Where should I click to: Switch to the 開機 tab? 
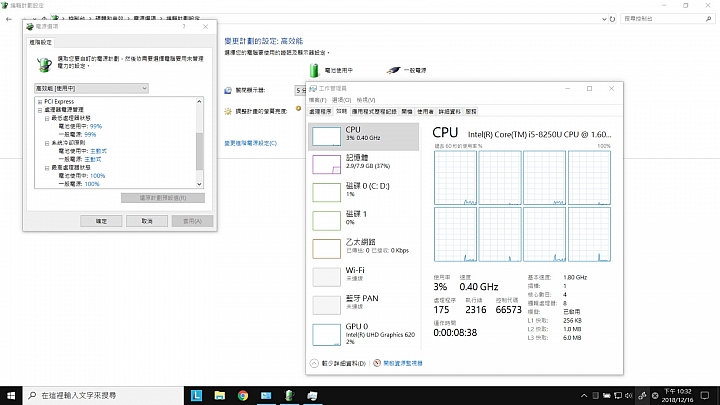[407, 112]
